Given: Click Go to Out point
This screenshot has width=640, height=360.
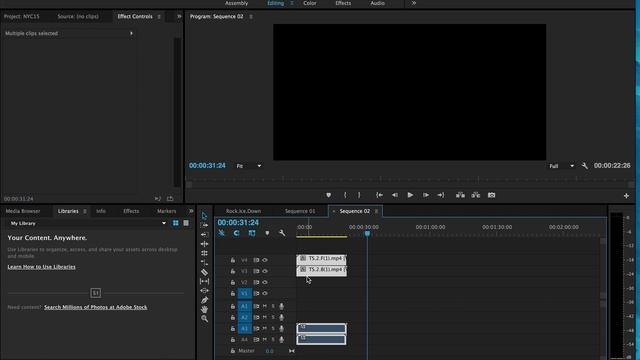Looking at the screenshot, I should pyautogui.click(x=441, y=195).
